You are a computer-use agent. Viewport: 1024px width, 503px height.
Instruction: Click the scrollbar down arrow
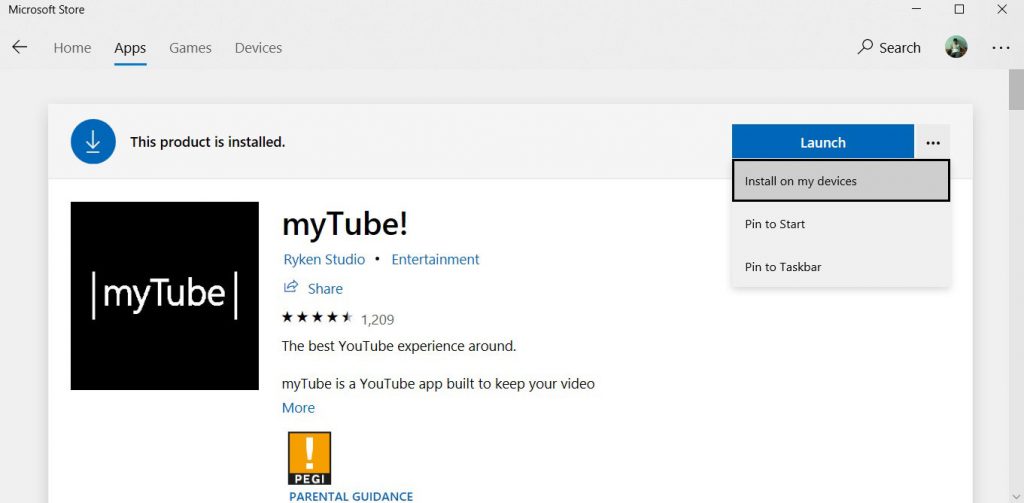click(x=1016, y=497)
